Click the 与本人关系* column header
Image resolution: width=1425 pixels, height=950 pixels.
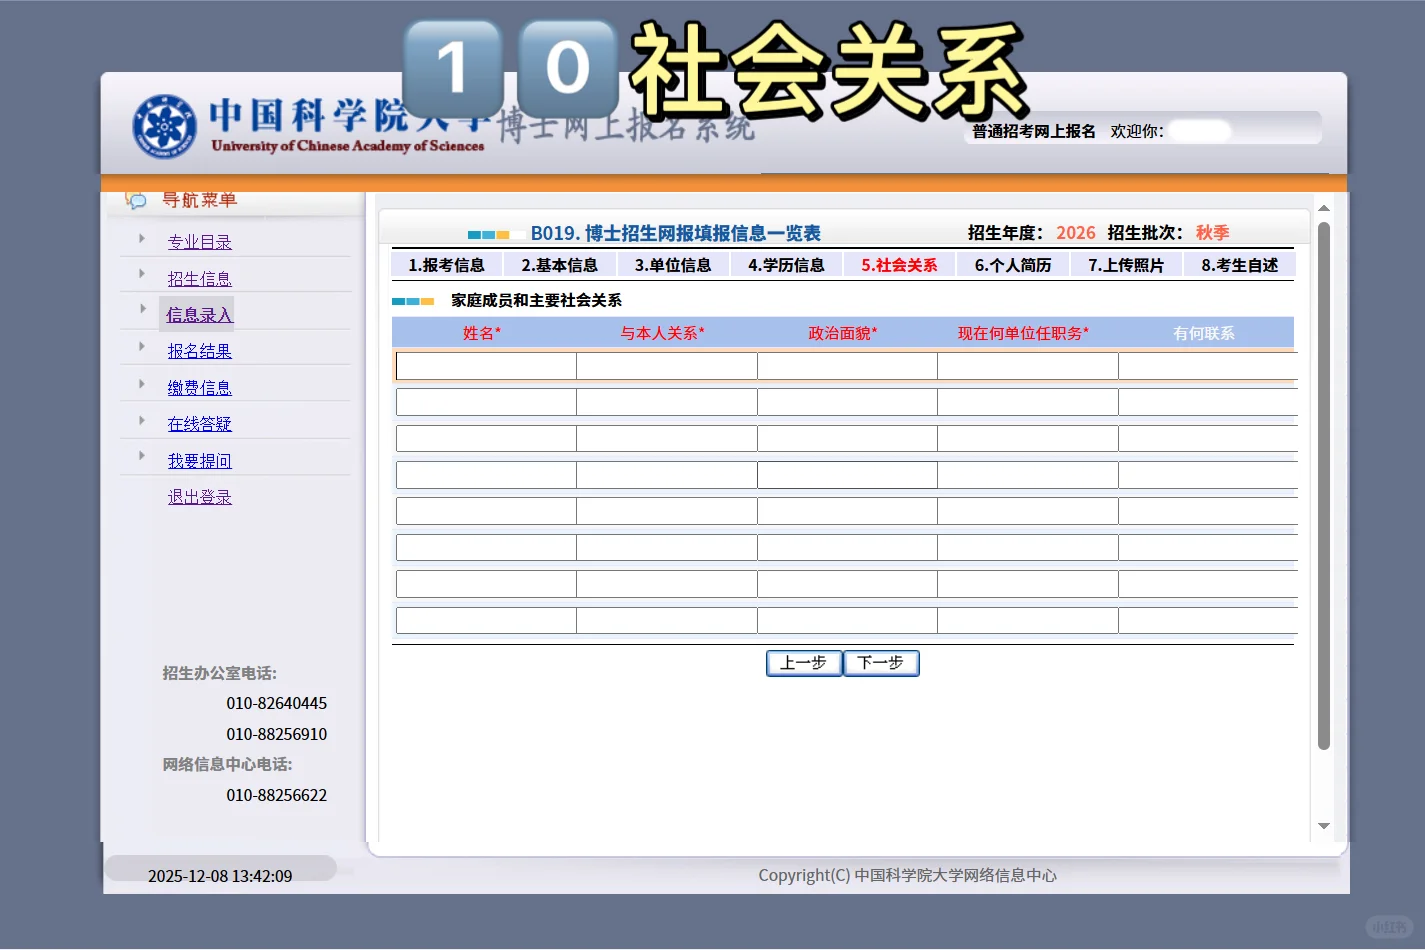pos(663,333)
